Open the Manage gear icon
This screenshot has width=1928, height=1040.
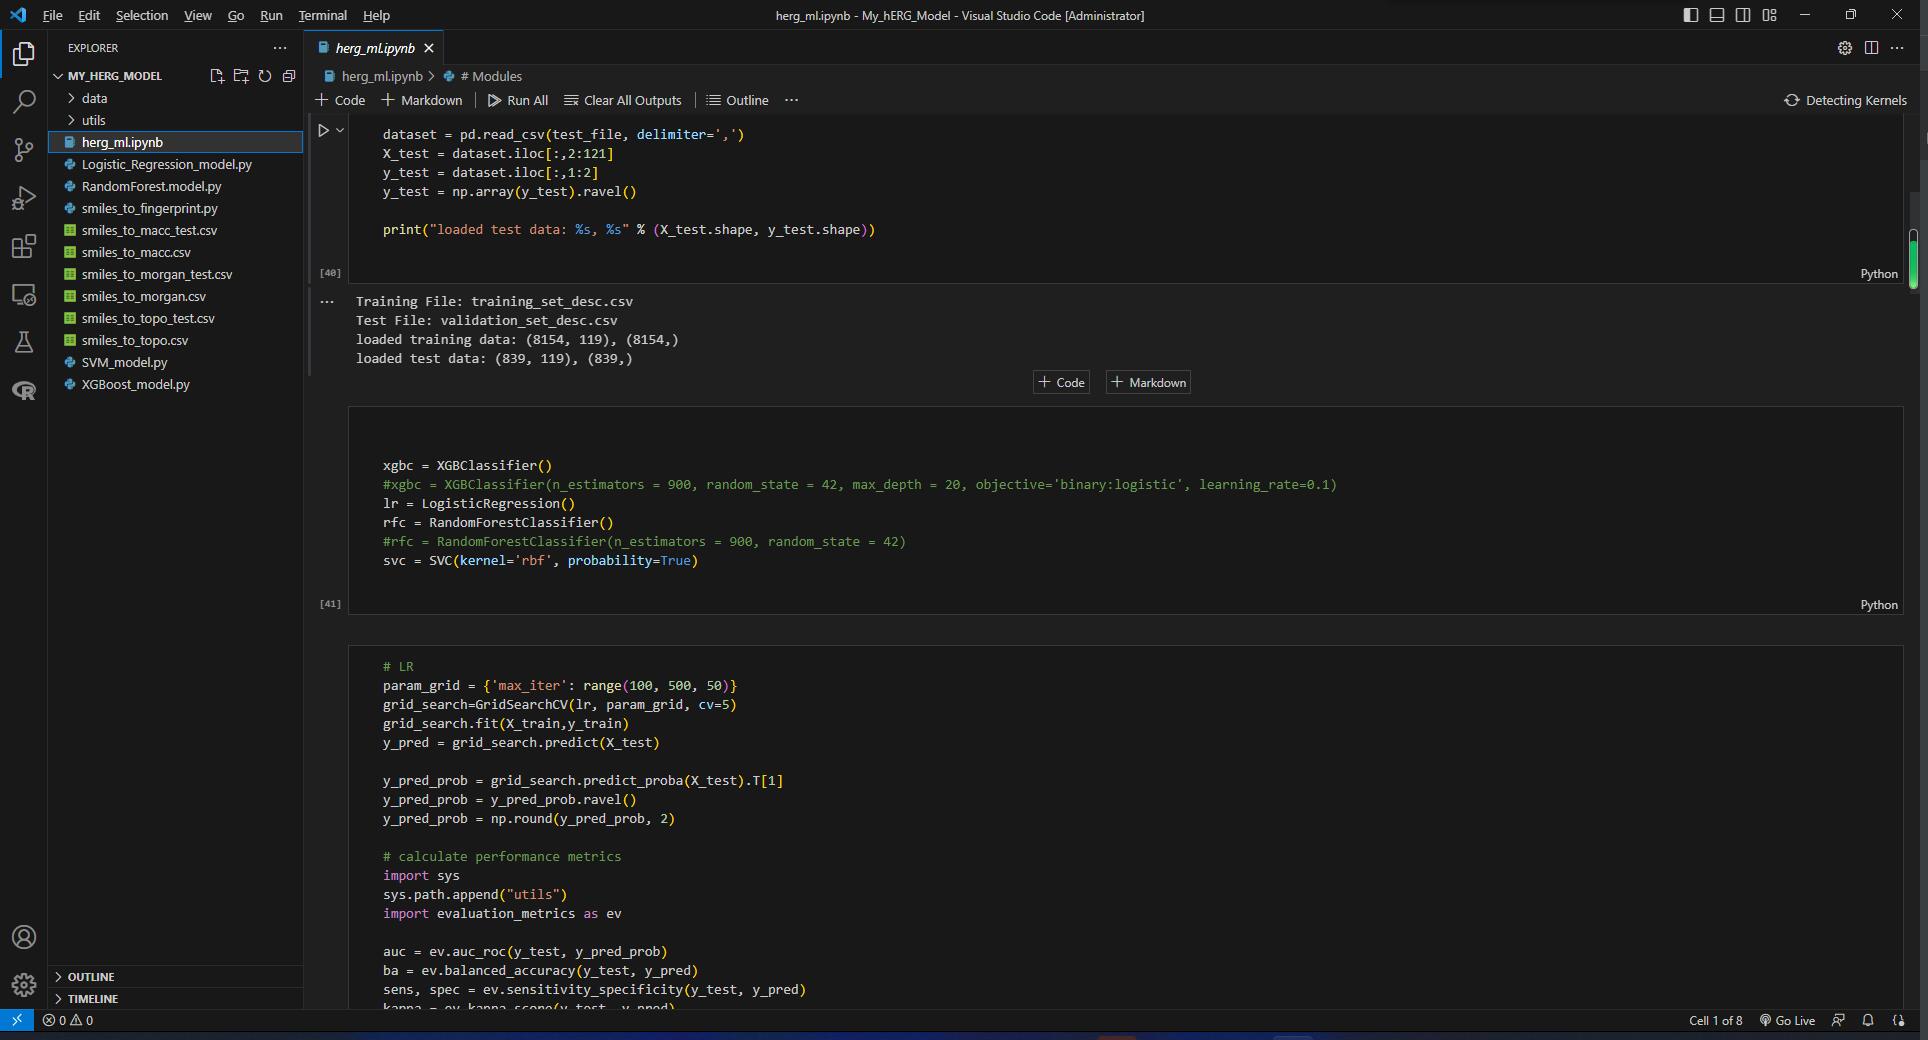[x=24, y=985]
